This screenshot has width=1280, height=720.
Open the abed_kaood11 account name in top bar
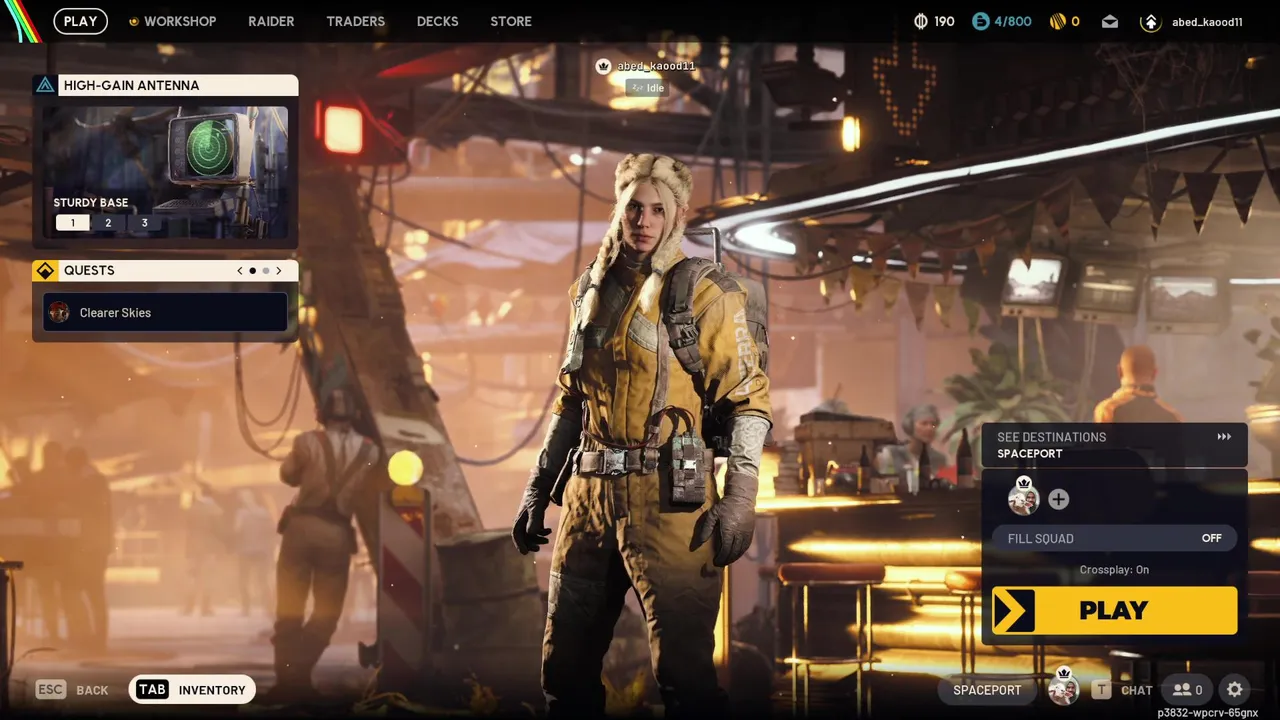1207,22
